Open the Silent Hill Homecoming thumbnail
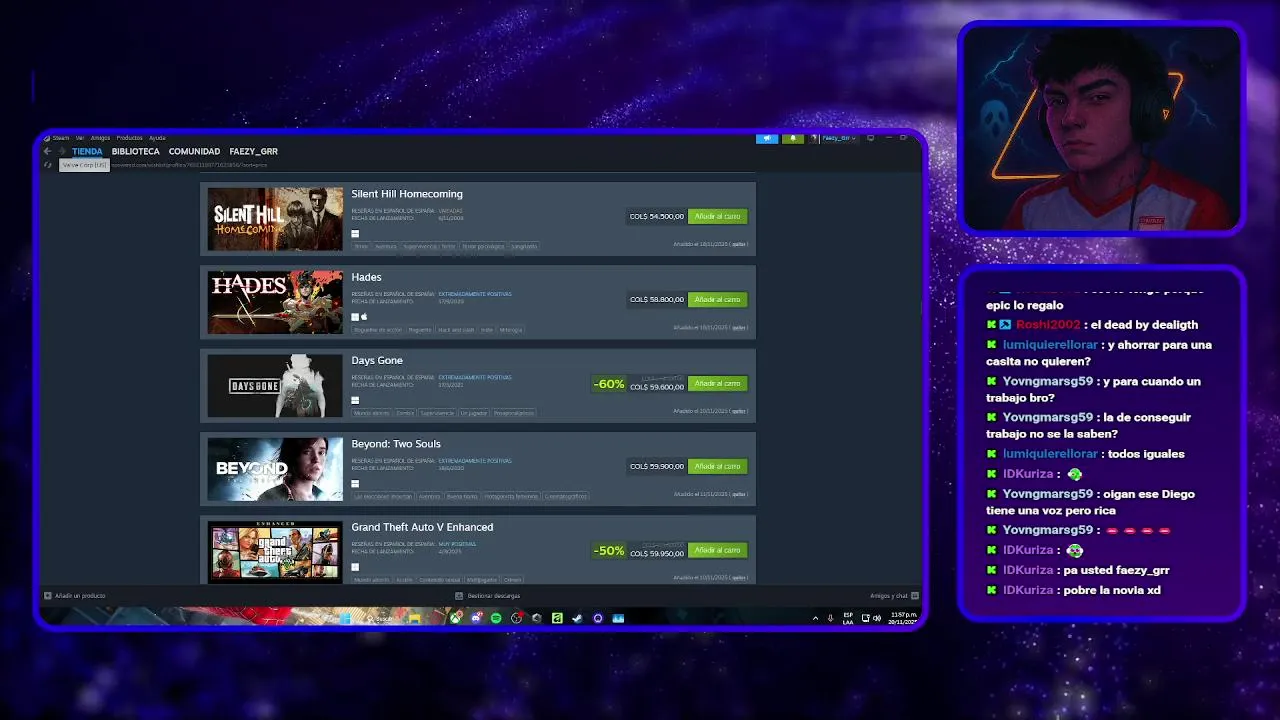Image resolution: width=1280 pixels, height=720 pixels. [275, 219]
